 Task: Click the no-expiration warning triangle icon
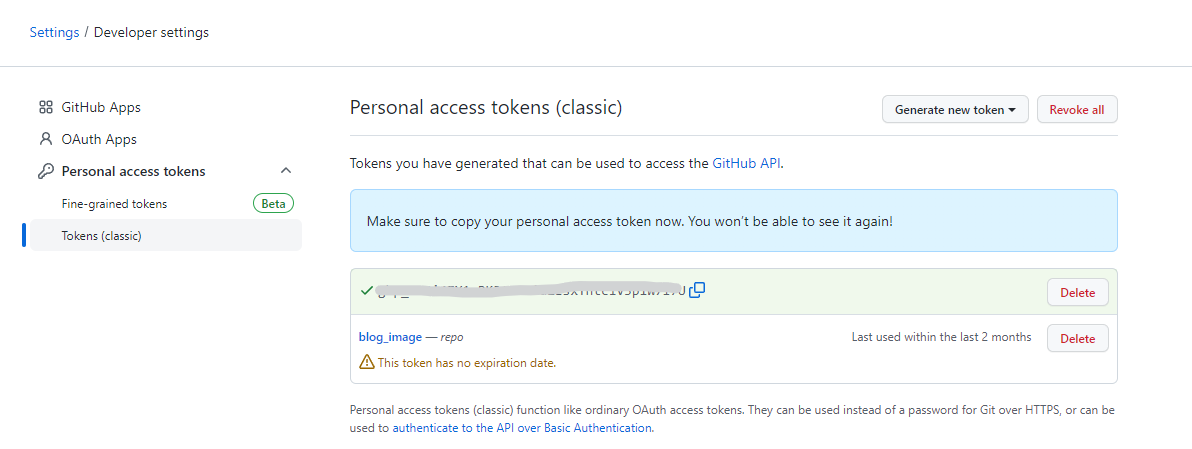point(366,362)
